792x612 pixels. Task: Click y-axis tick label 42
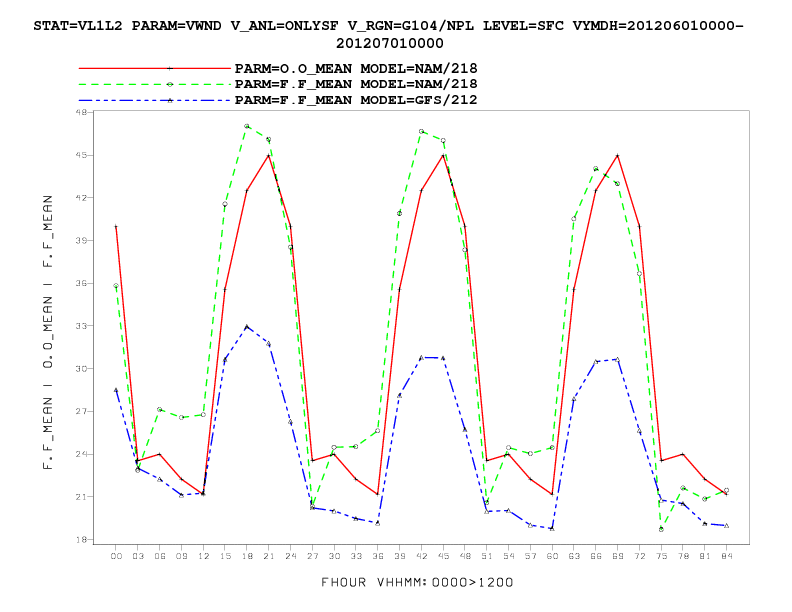[80, 197]
